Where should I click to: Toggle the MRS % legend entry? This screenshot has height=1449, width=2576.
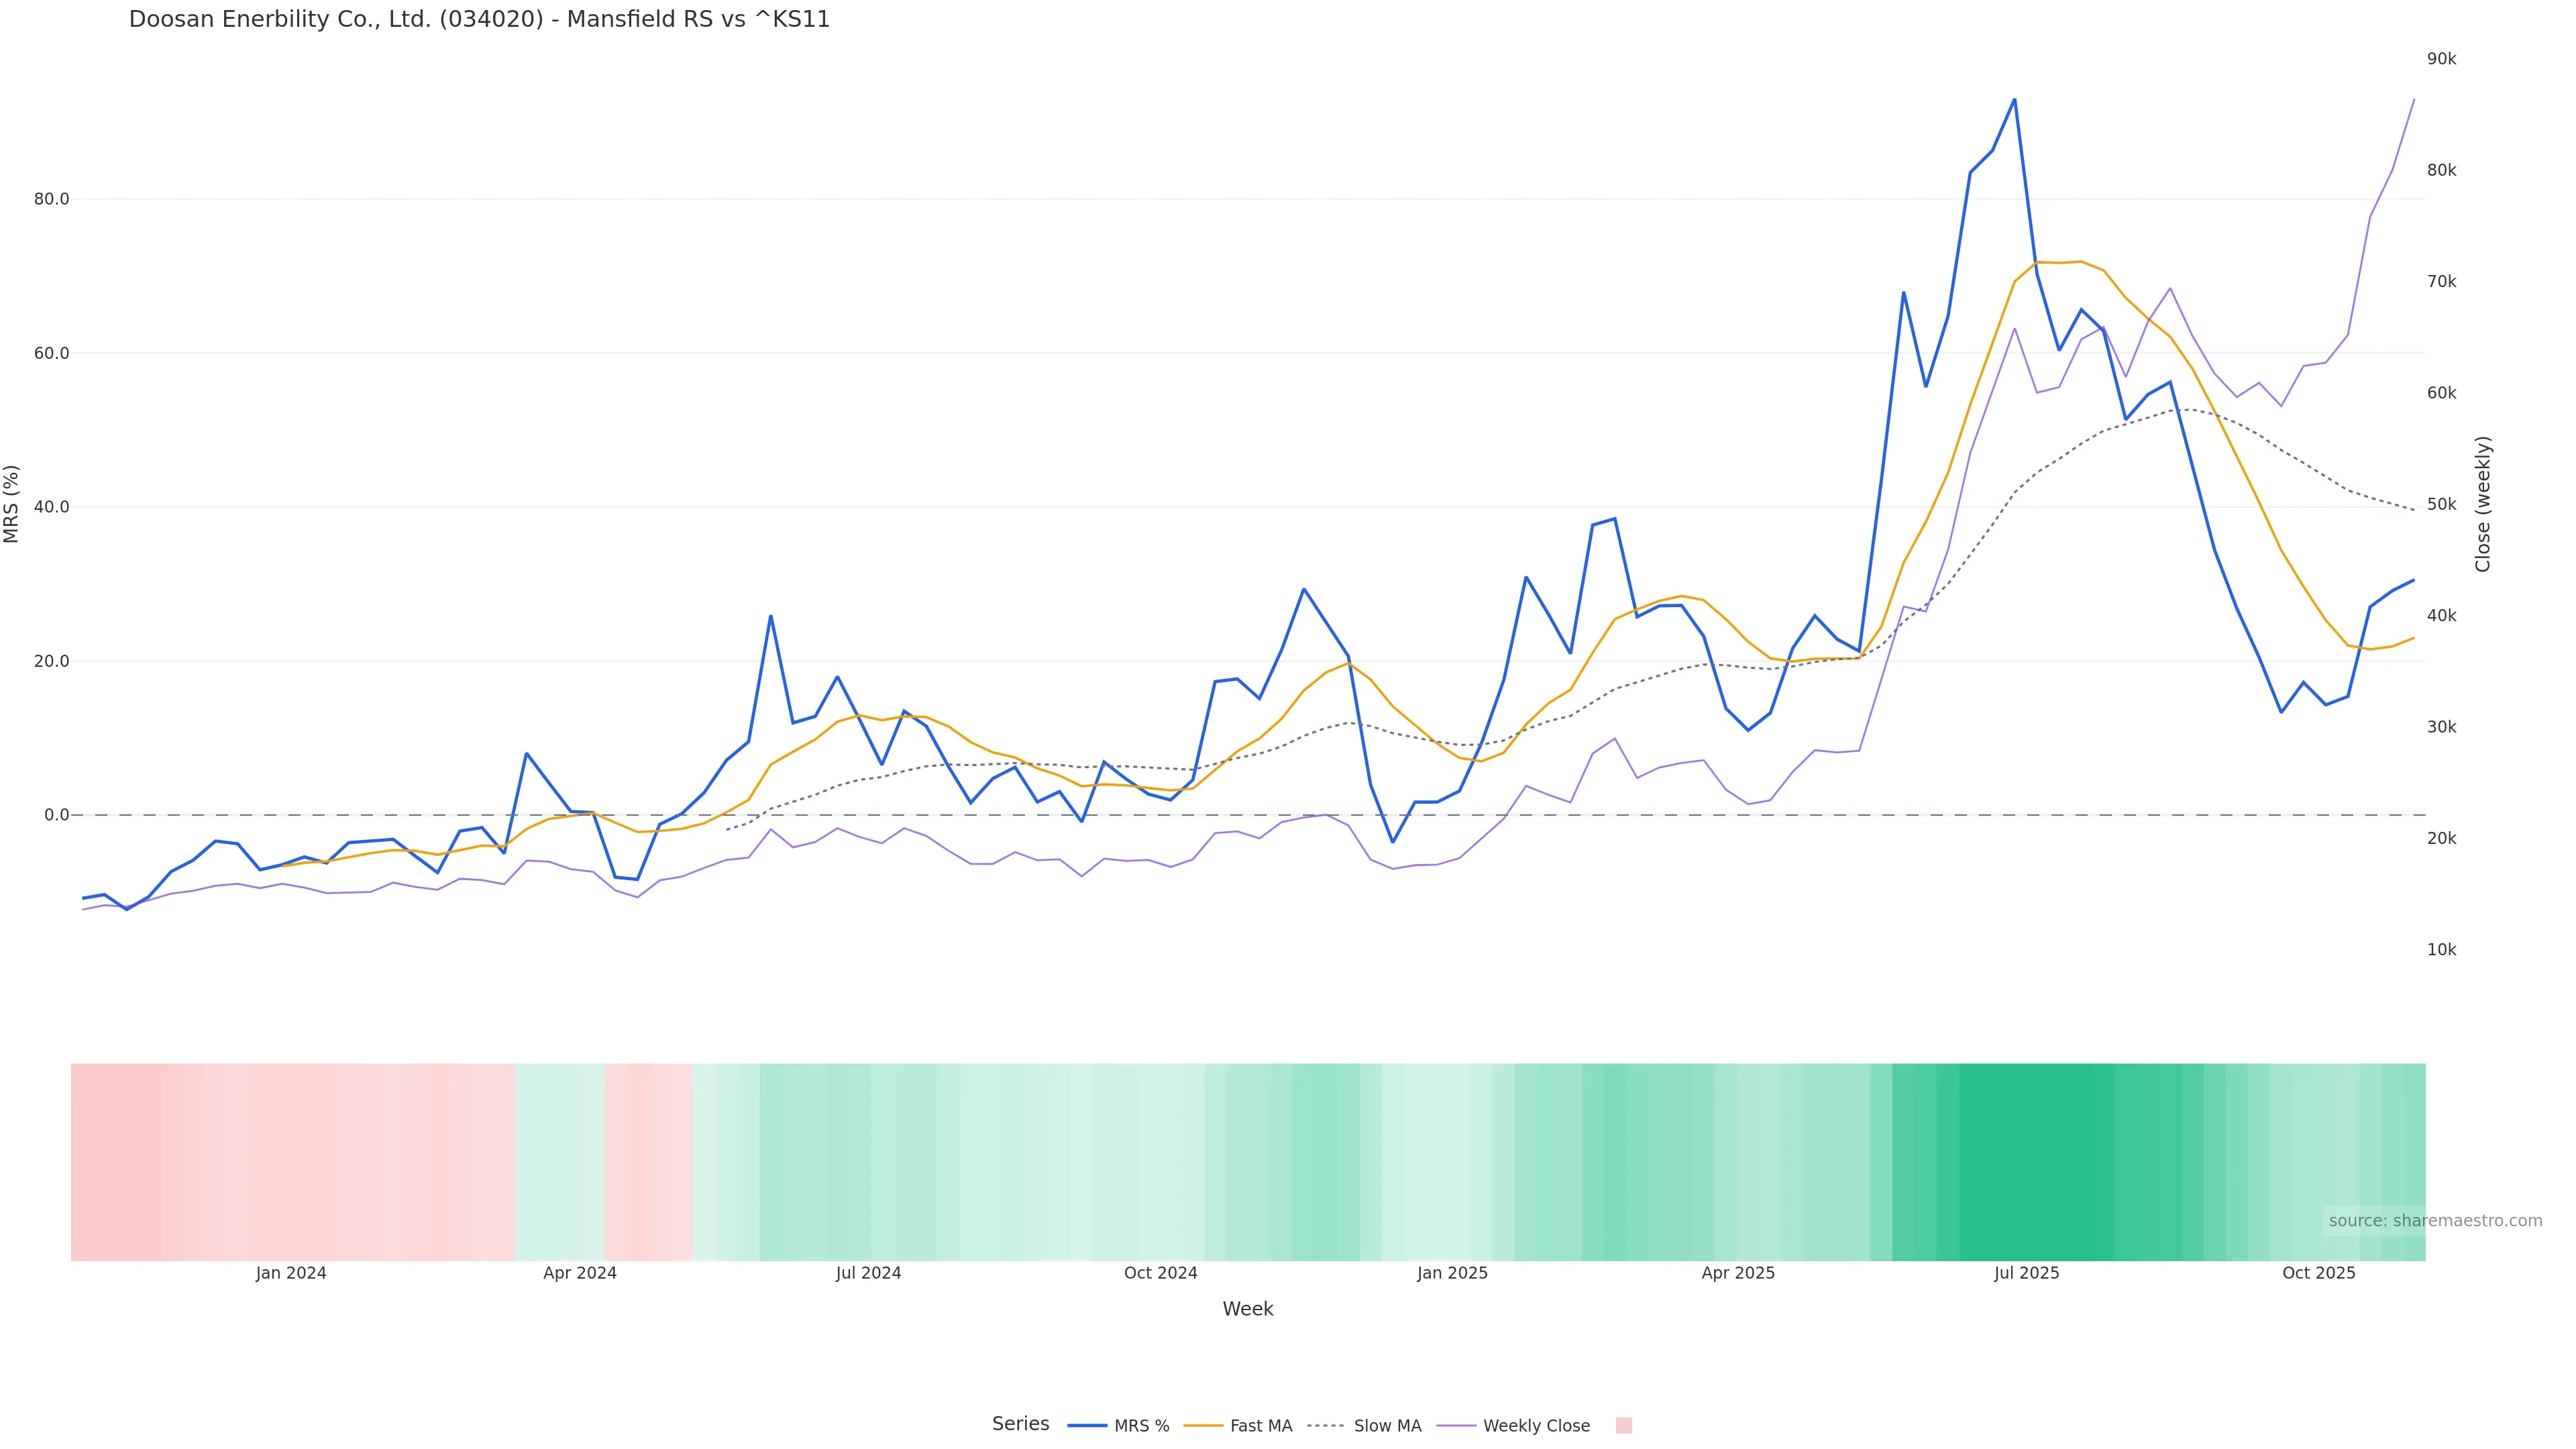(x=1141, y=1426)
